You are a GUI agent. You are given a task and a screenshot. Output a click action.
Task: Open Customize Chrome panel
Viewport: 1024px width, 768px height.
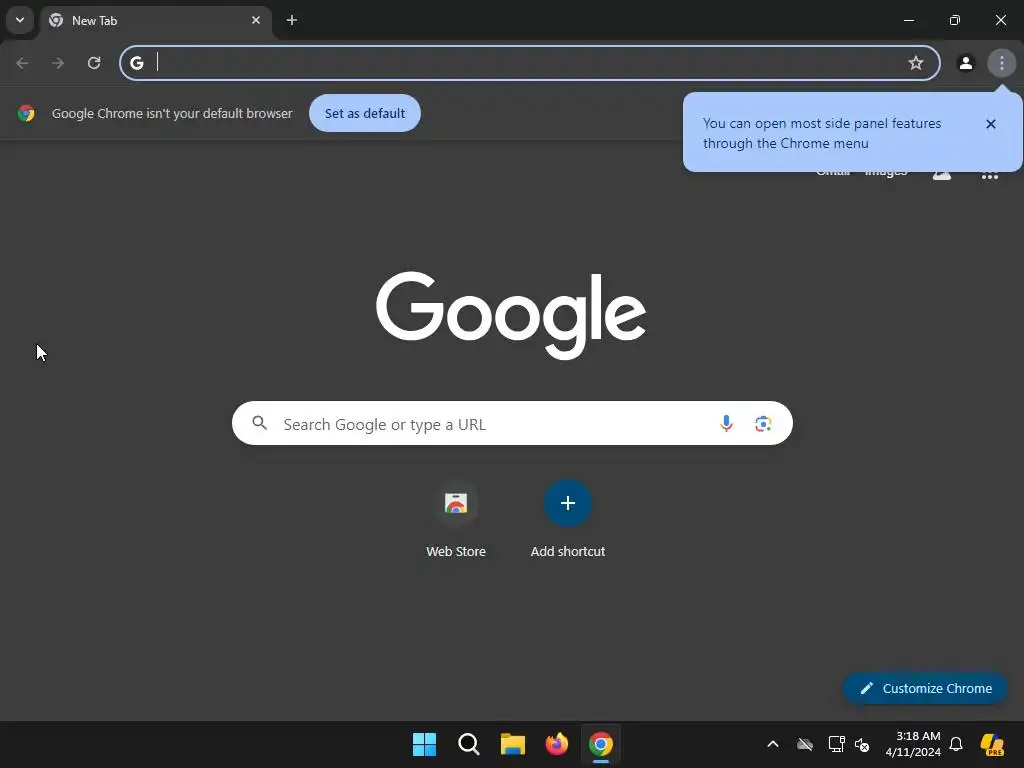[x=925, y=688]
